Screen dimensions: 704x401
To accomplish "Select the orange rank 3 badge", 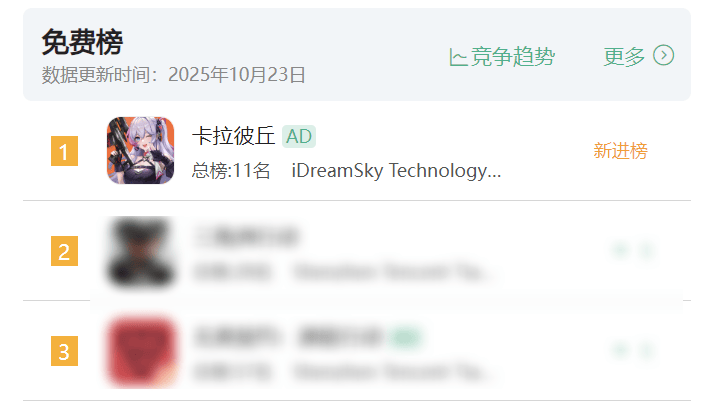I will (x=64, y=351).
